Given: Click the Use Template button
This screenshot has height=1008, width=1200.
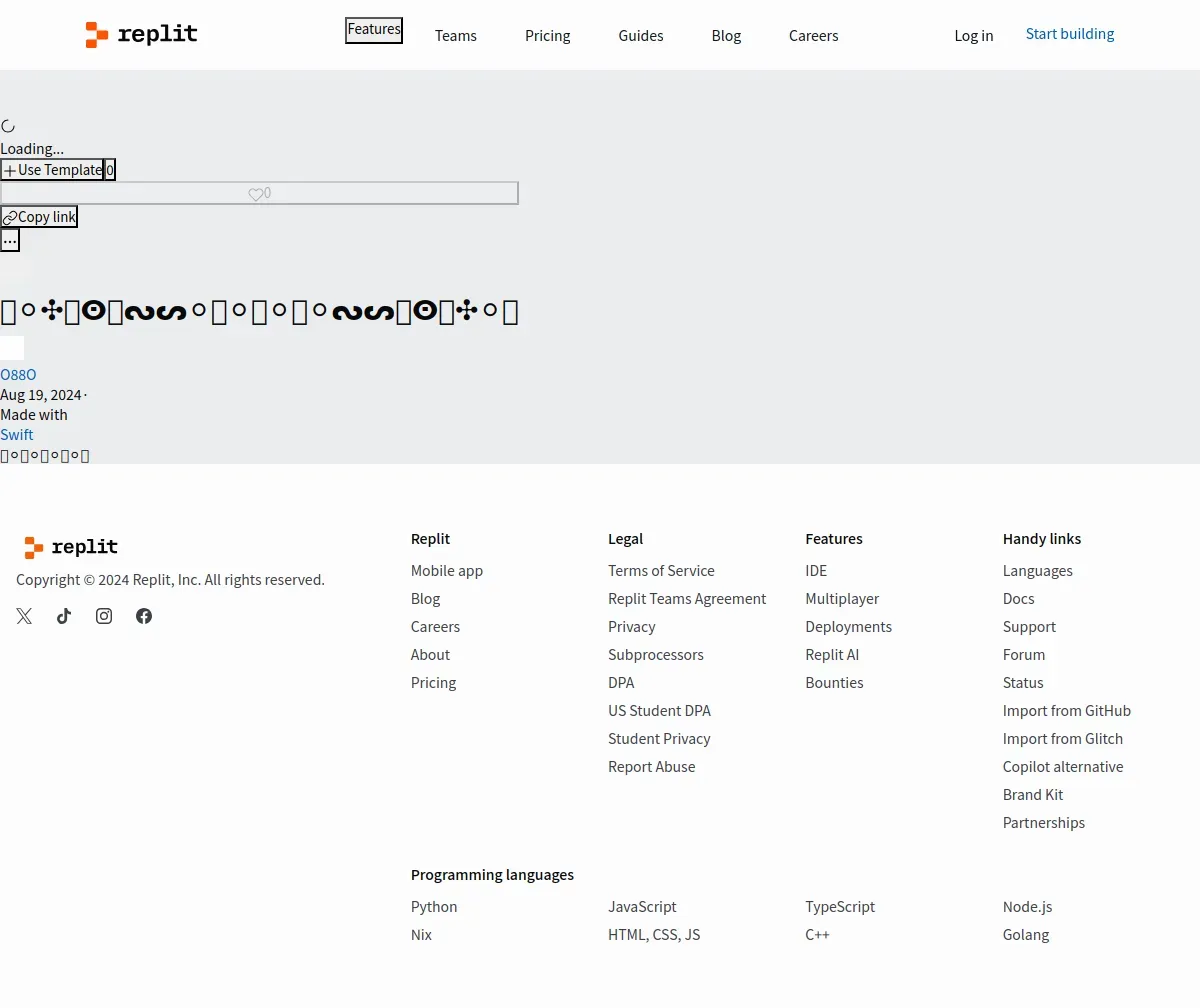Looking at the screenshot, I should pyautogui.click(x=52, y=170).
